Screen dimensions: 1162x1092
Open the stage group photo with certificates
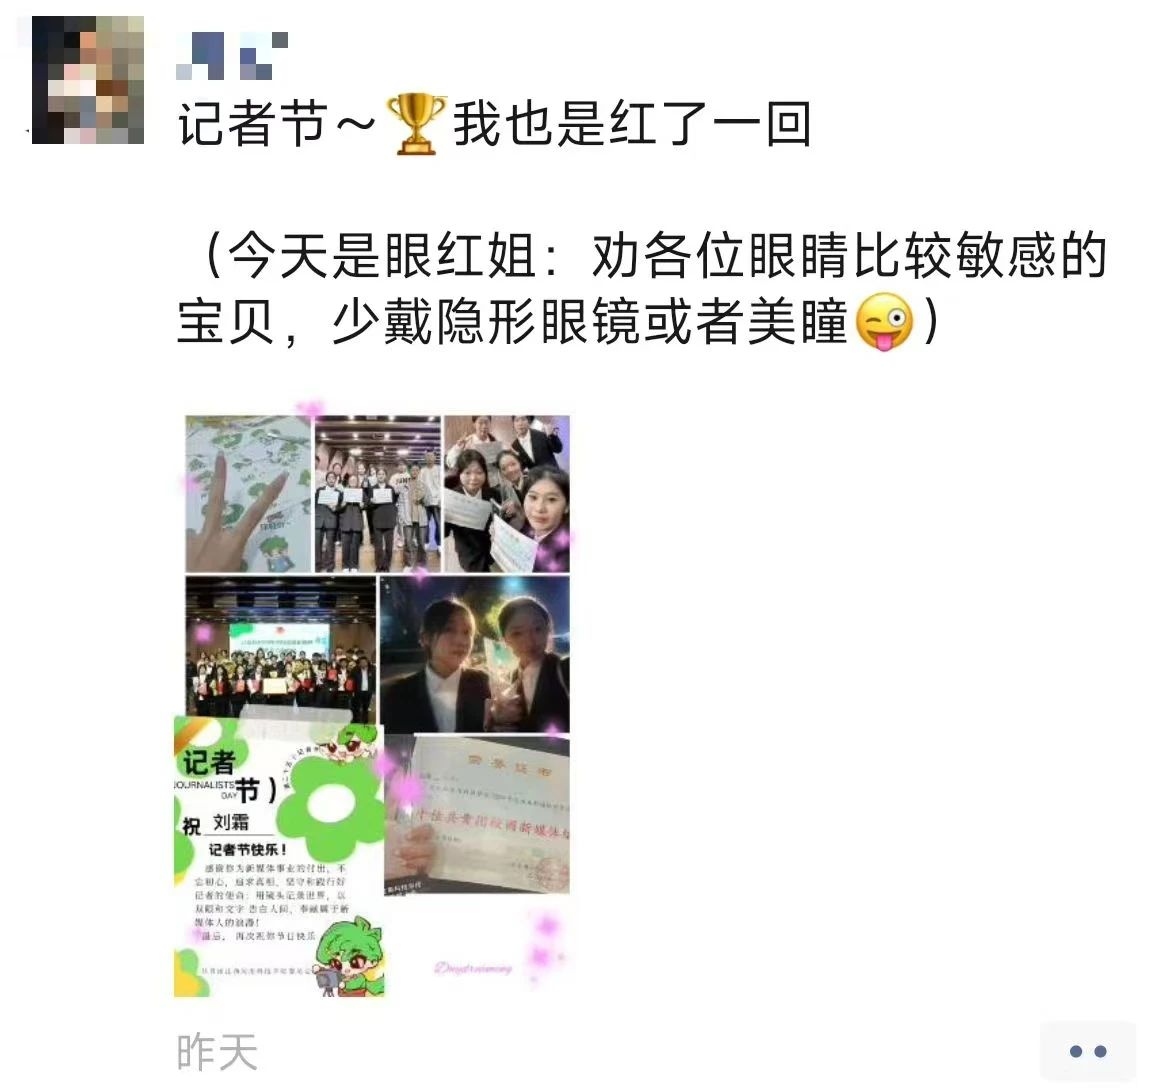[x=378, y=493]
